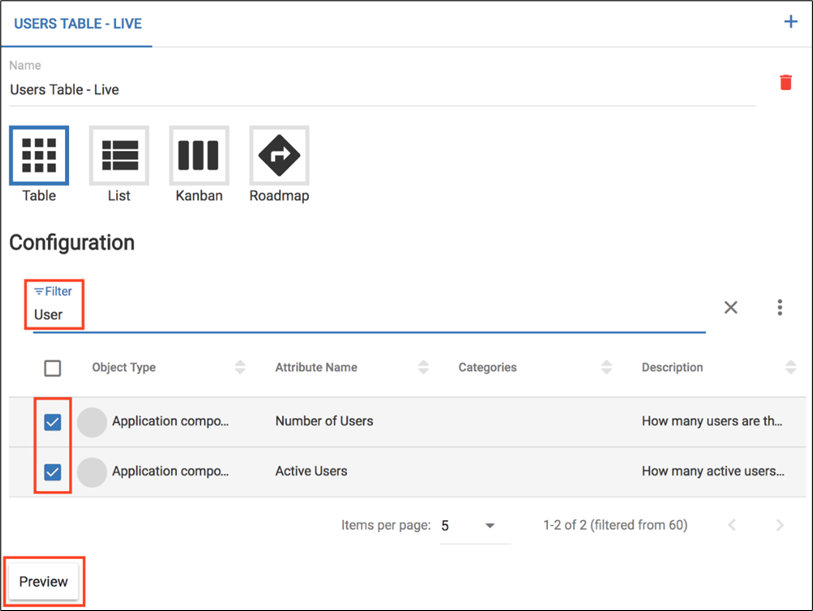
Task: Edit the Name input field
Action: tap(380, 89)
